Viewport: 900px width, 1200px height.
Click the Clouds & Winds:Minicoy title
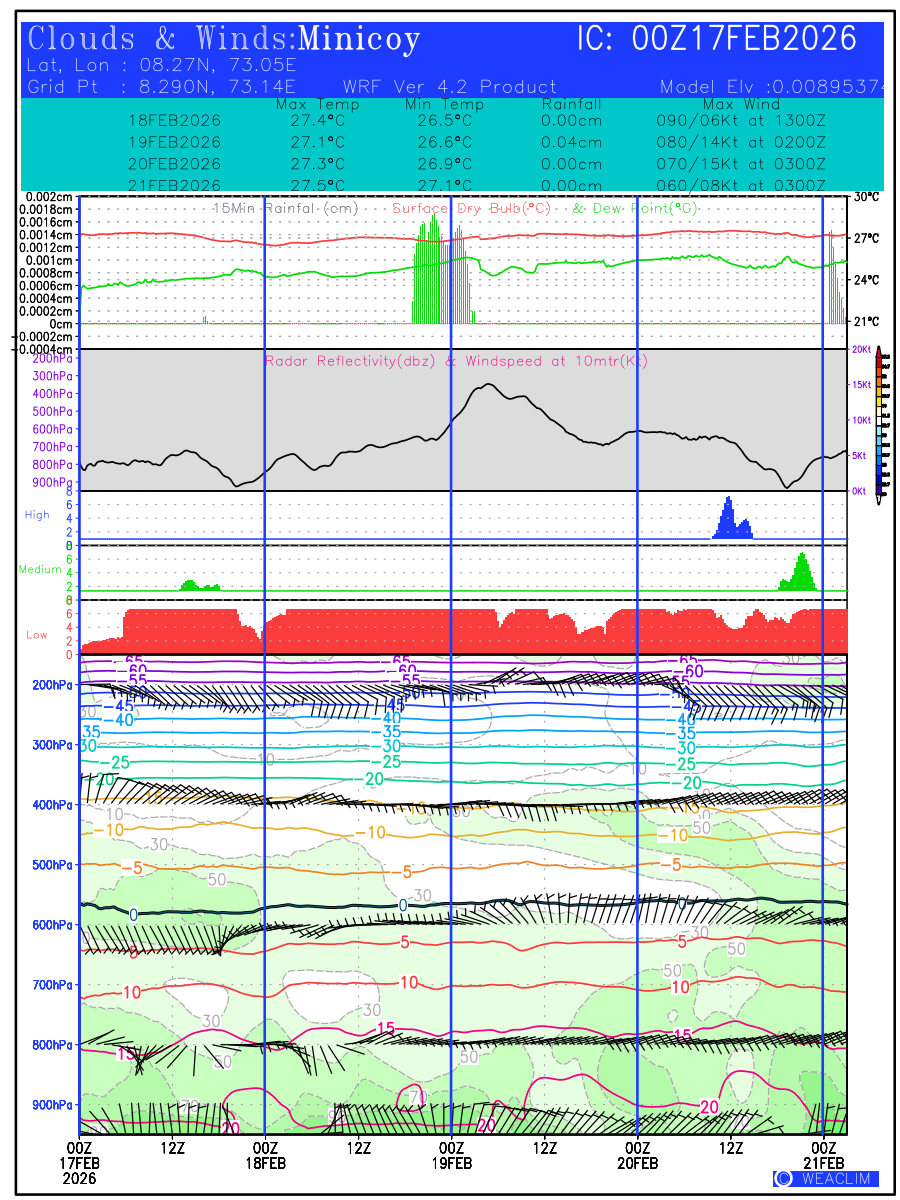point(224,40)
